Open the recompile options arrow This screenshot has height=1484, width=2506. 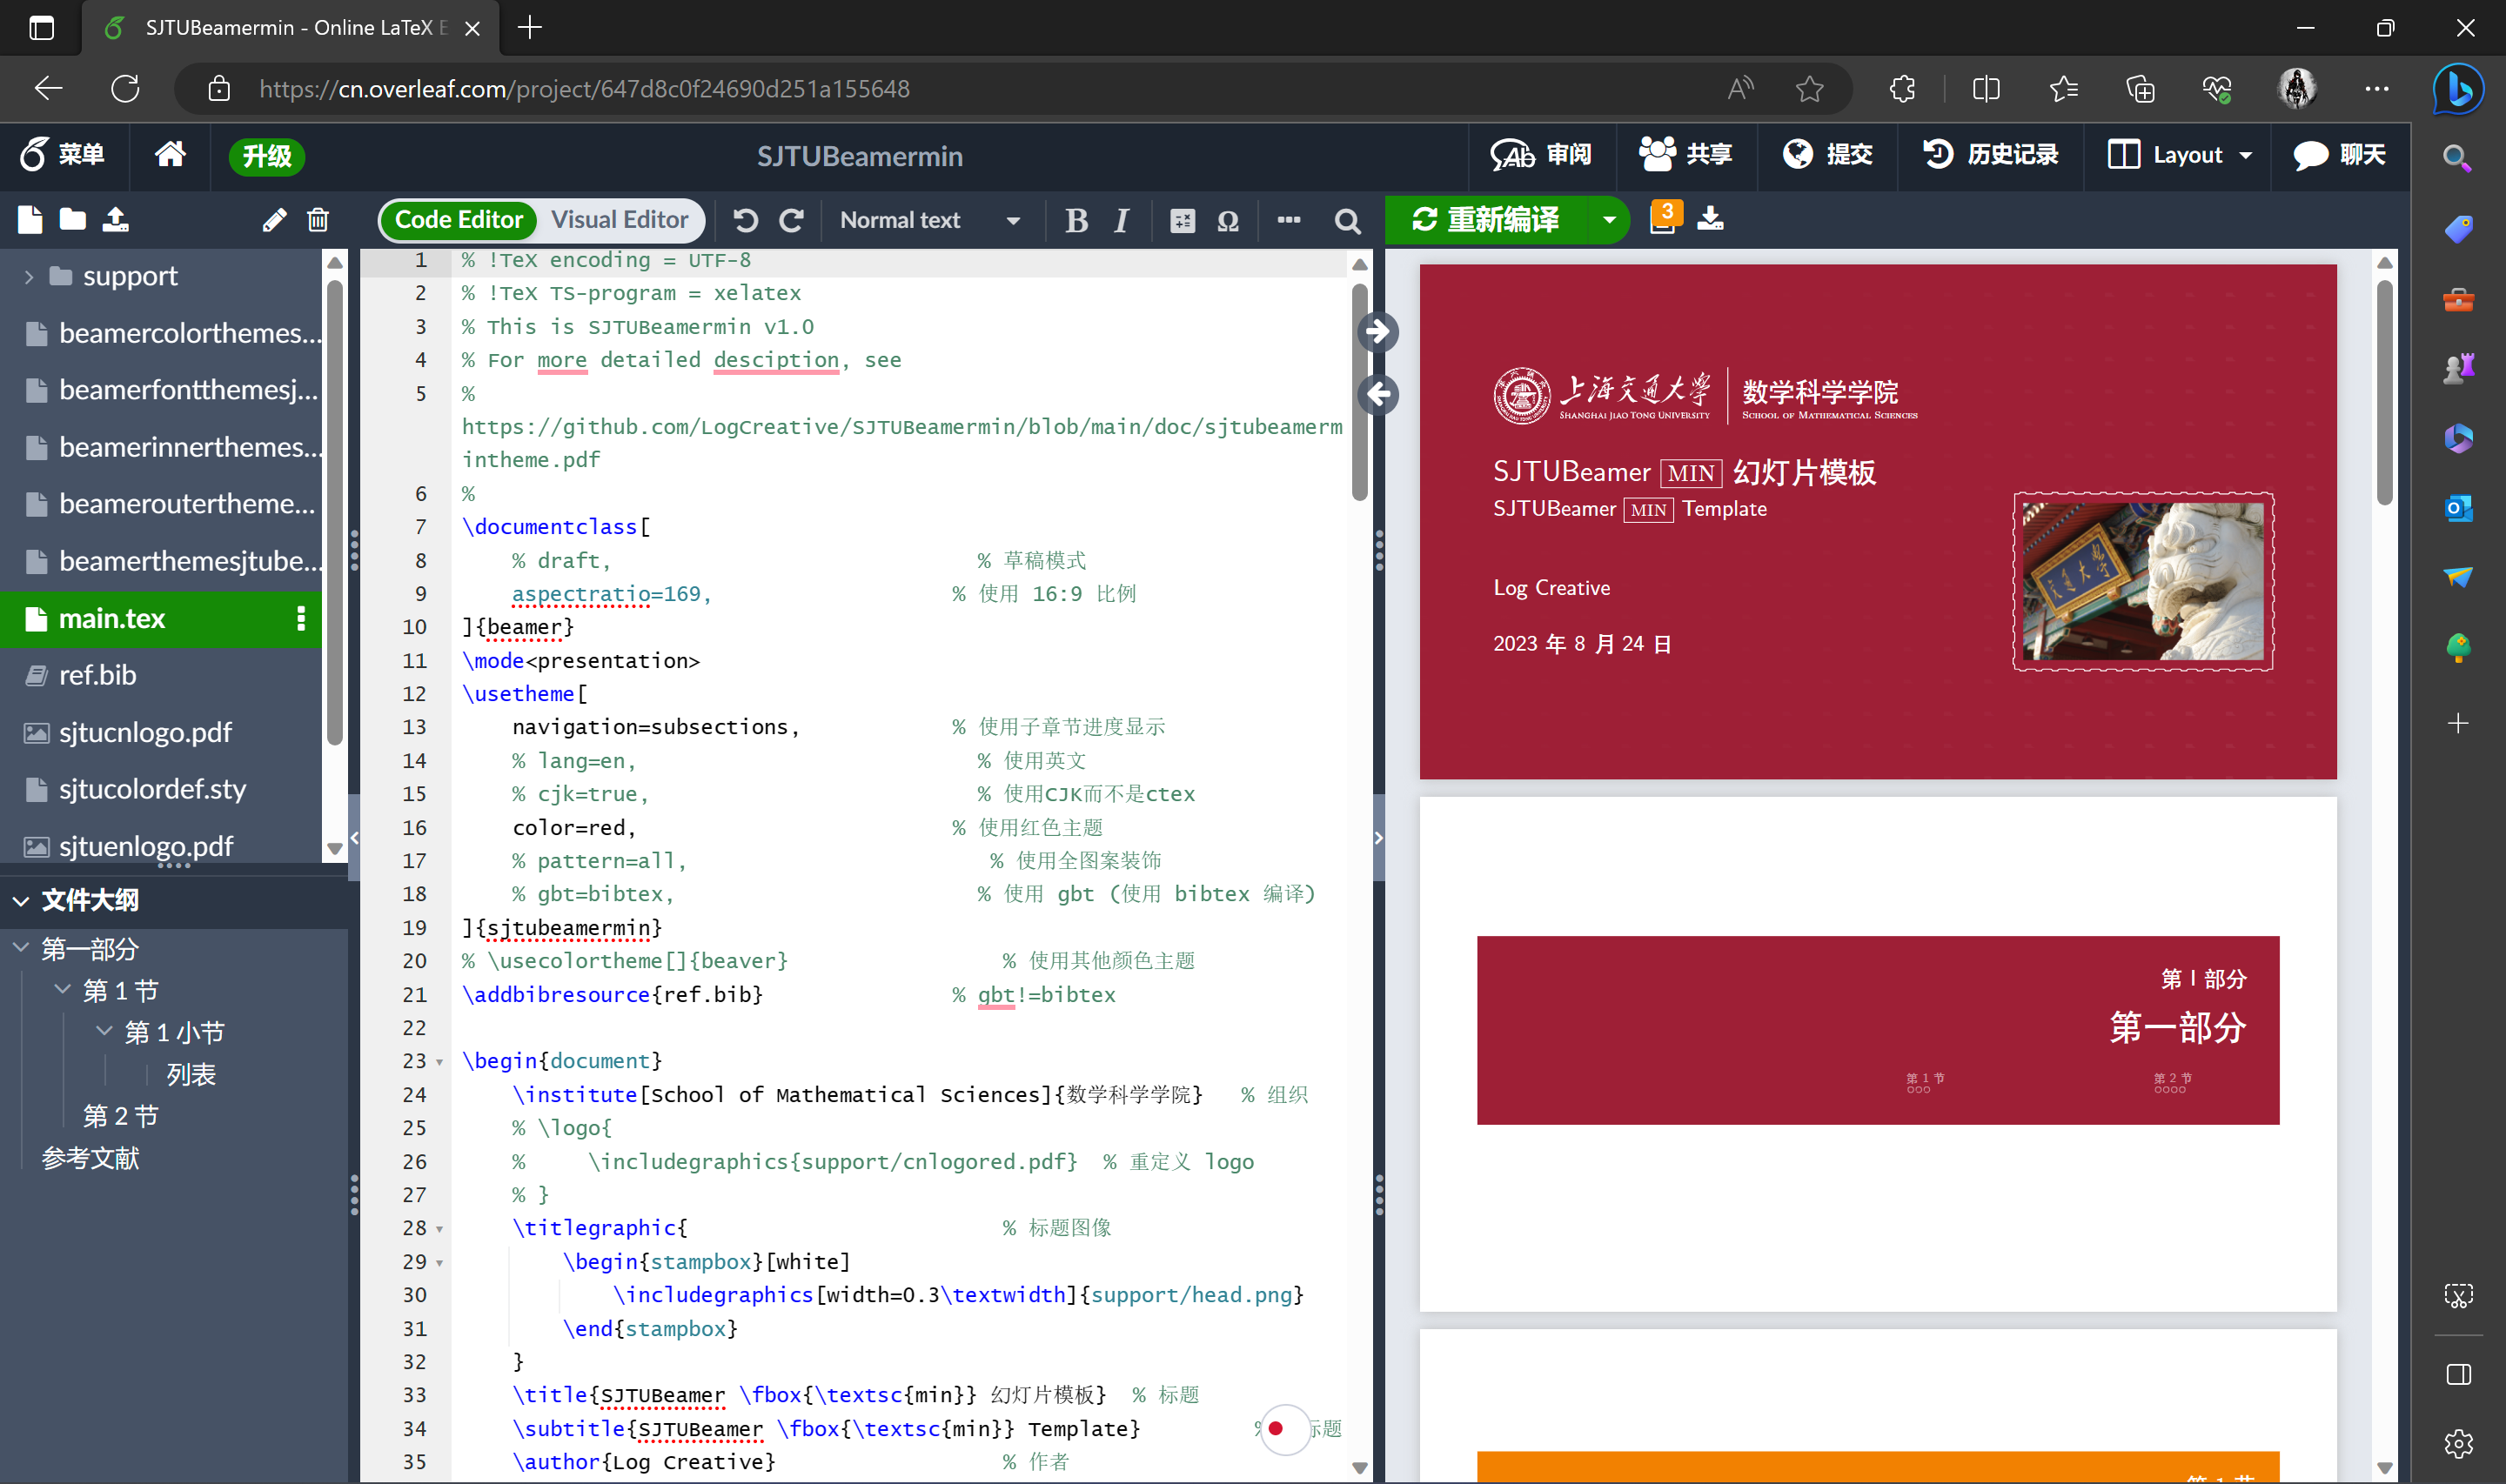tap(1609, 220)
